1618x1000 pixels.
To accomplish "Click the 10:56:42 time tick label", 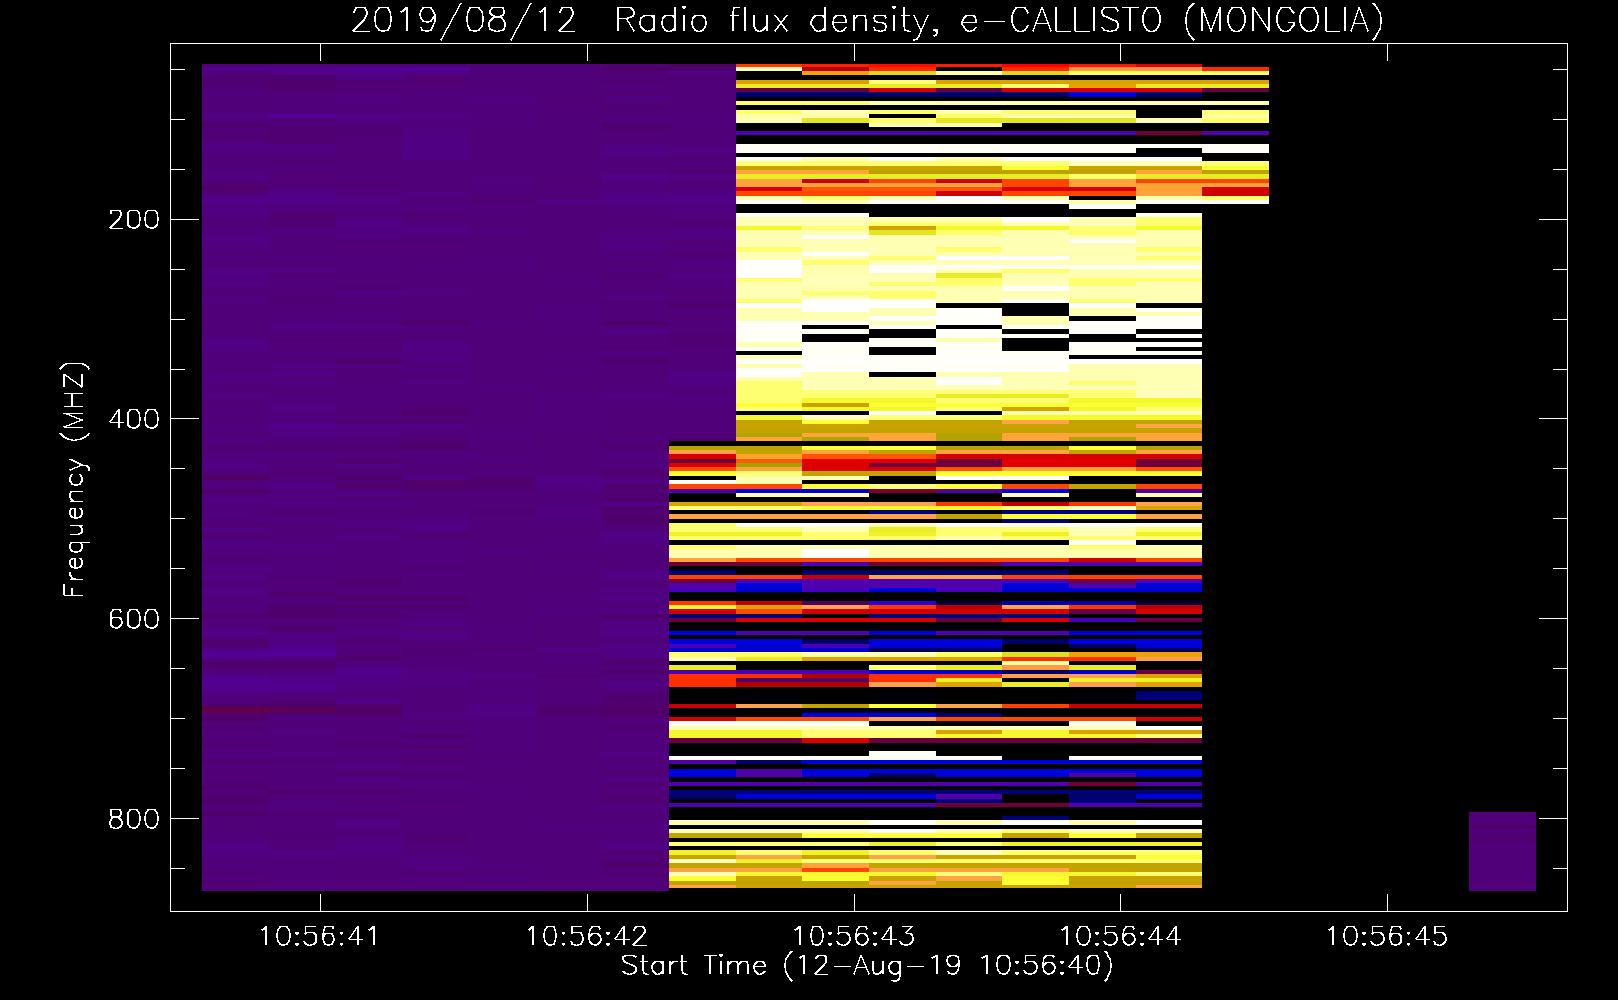I will [x=587, y=937].
